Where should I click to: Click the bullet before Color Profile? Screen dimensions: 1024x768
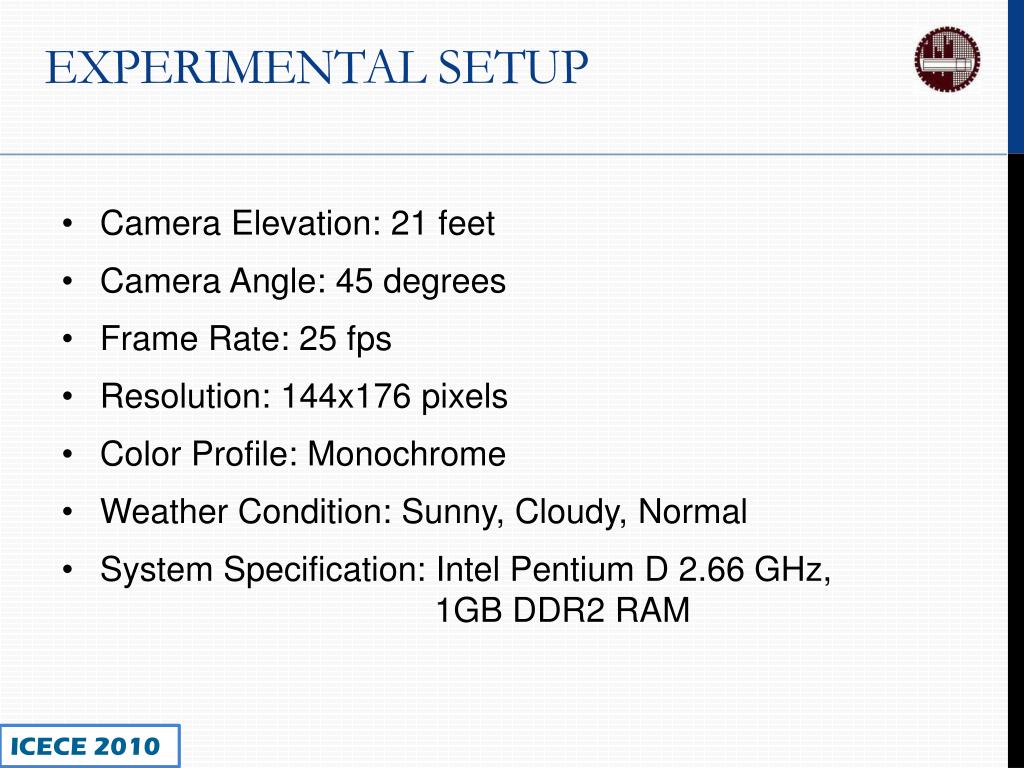click(67, 455)
